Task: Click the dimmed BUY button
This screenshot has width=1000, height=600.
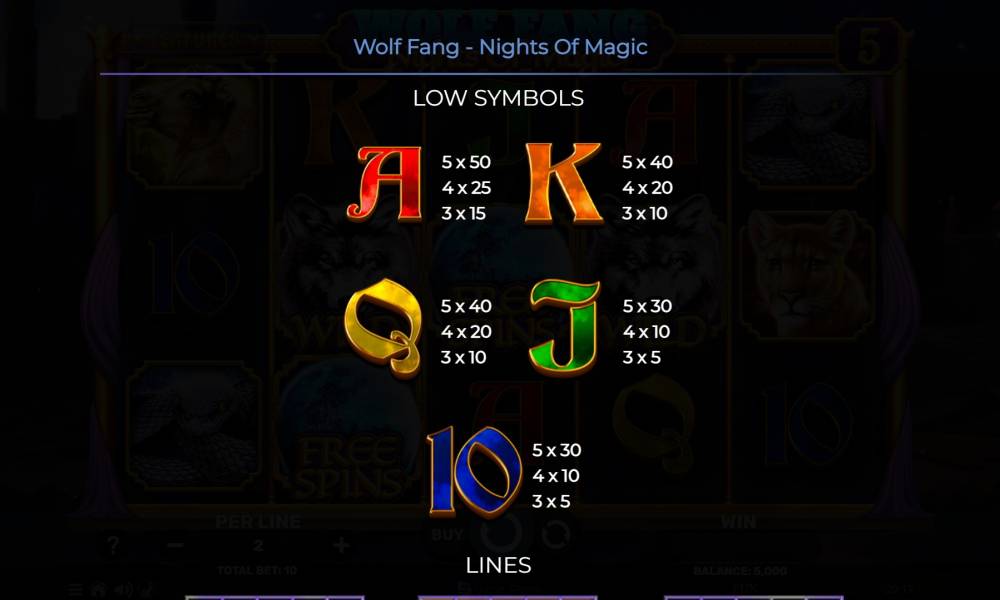Action: tap(447, 535)
